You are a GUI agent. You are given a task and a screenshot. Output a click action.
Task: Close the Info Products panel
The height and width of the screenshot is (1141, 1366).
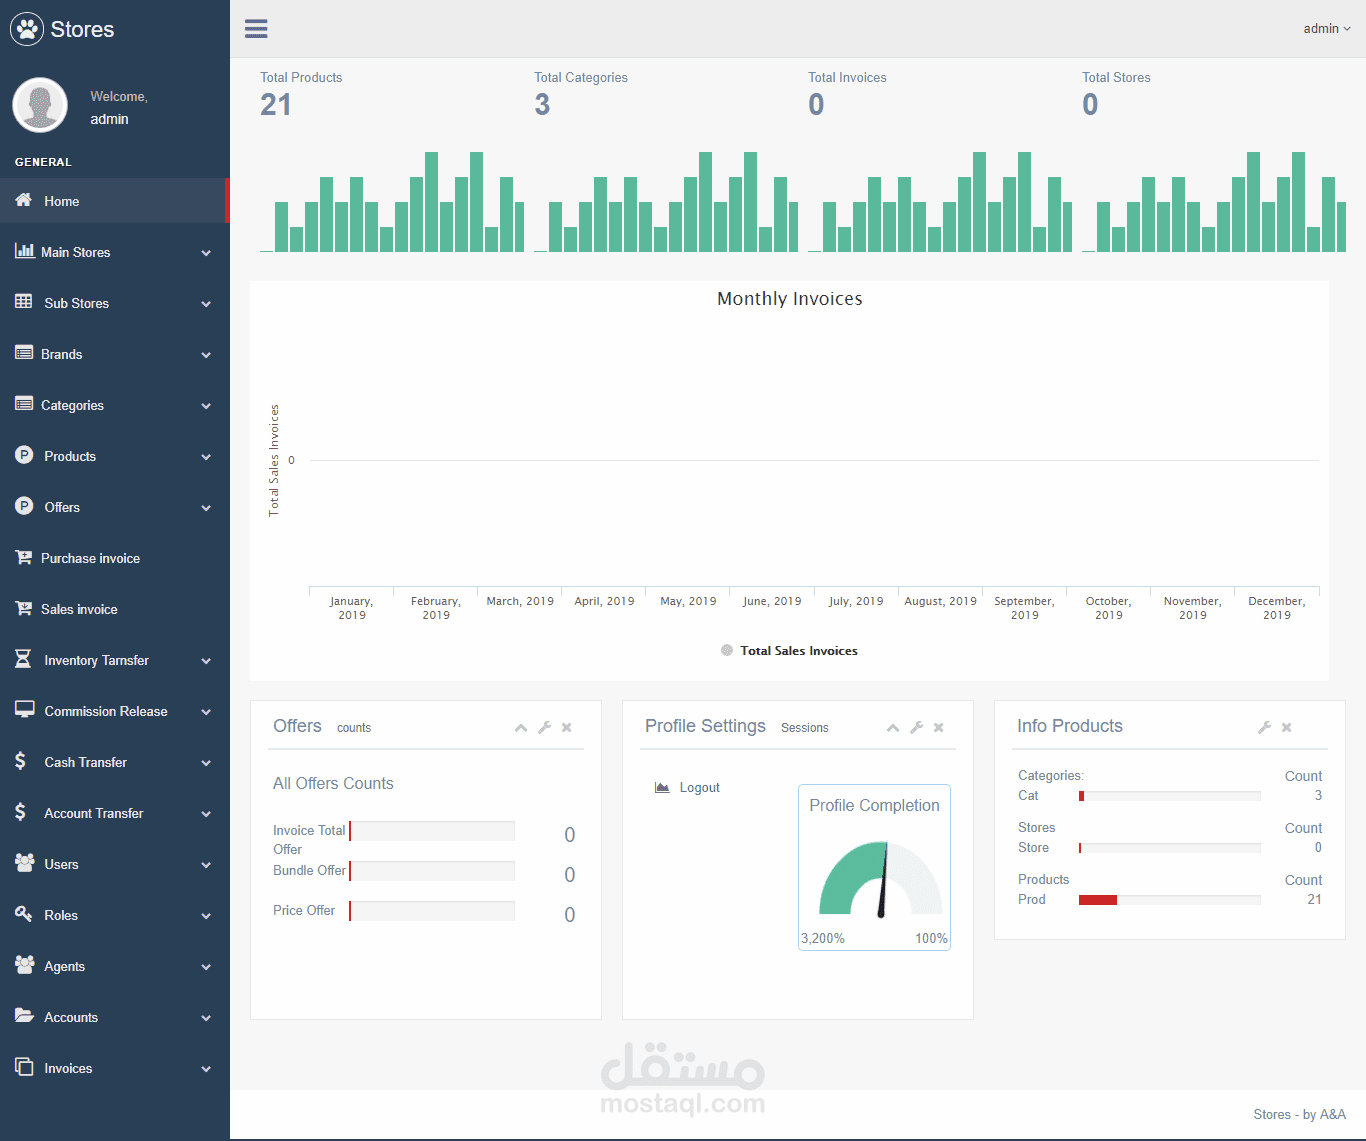coord(1287,728)
